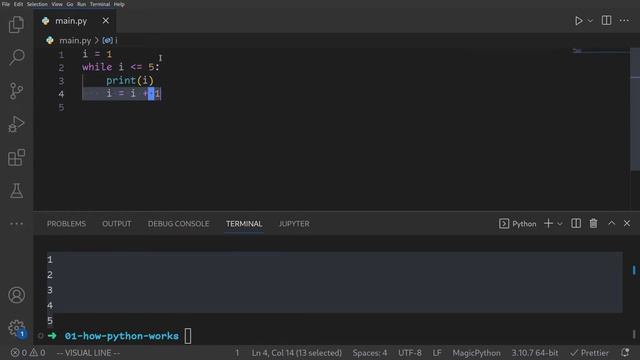The image size is (640, 360).
Task: Click the VISUAL LINE vim mode indicator
Action: coord(88,353)
